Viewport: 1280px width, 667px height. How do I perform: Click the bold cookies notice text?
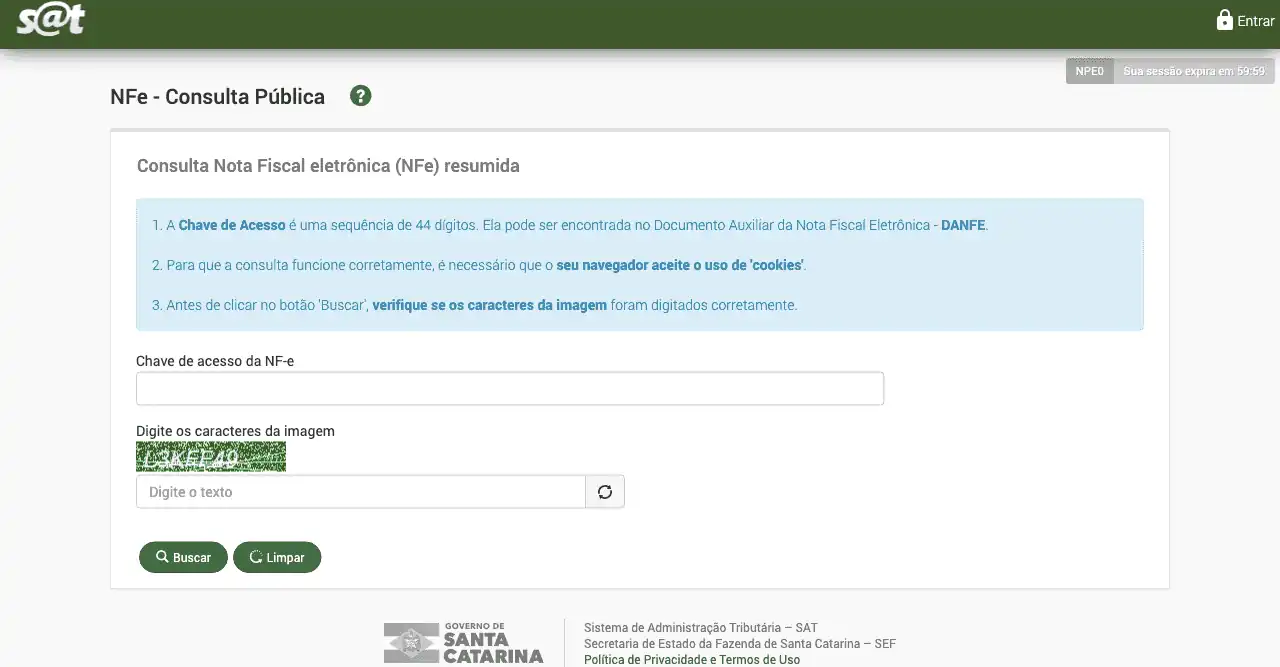pos(680,265)
